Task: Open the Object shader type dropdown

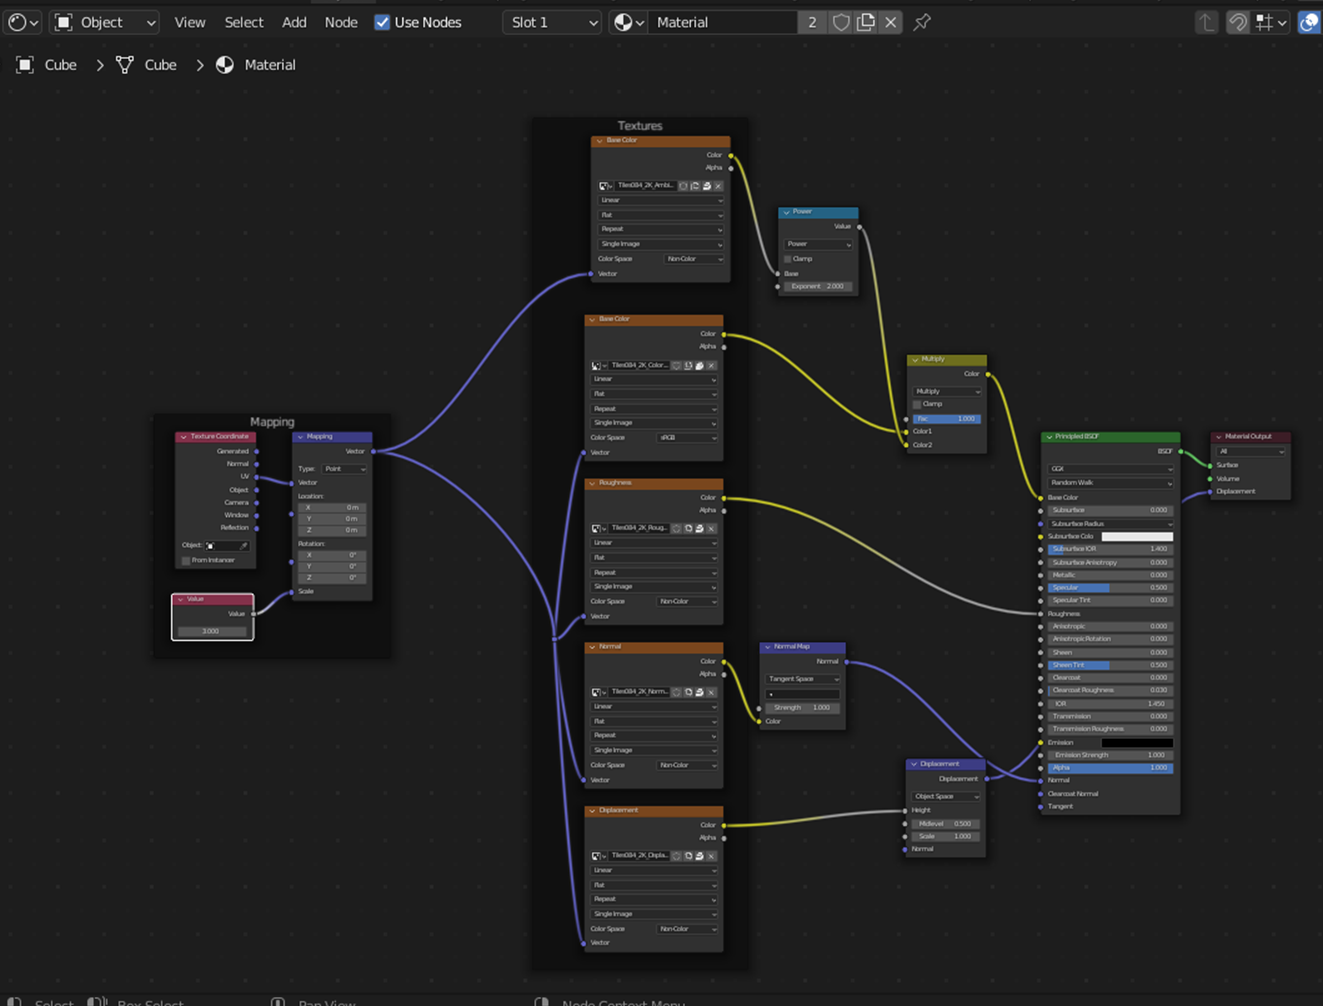Action: pyautogui.click(x=104, y=22)
